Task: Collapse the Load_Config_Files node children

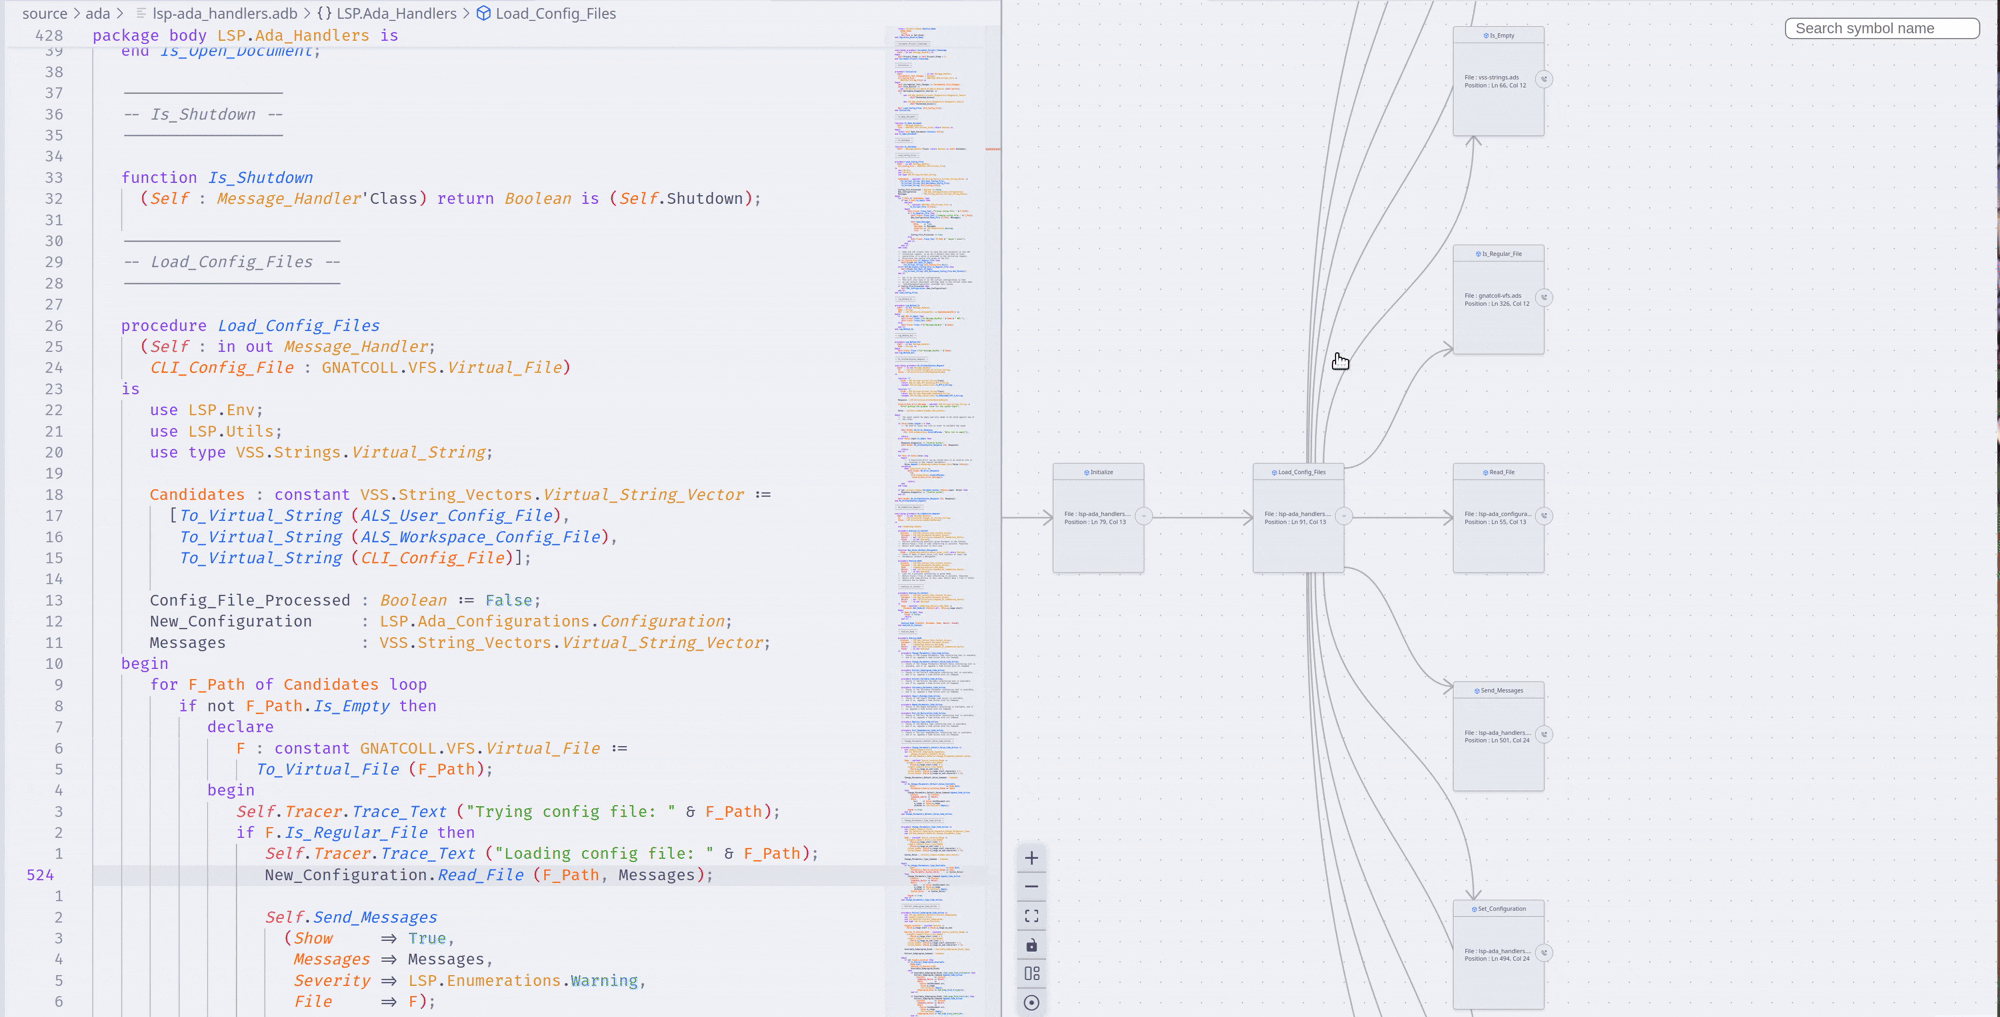Action: point(1344,516)
